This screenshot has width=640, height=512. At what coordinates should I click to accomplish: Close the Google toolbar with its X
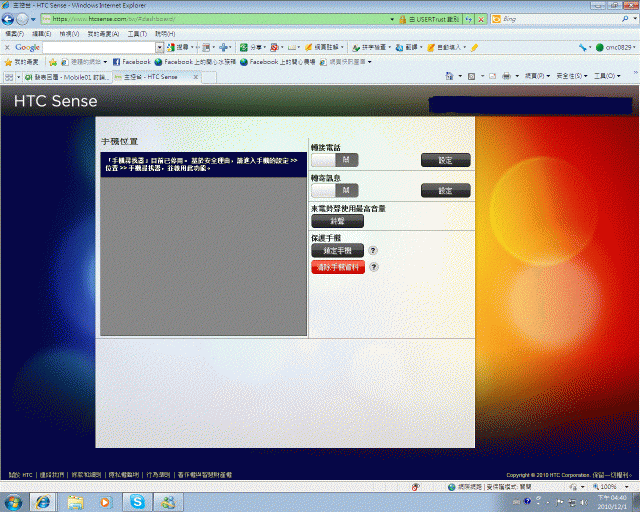click(x=7, y=47)
